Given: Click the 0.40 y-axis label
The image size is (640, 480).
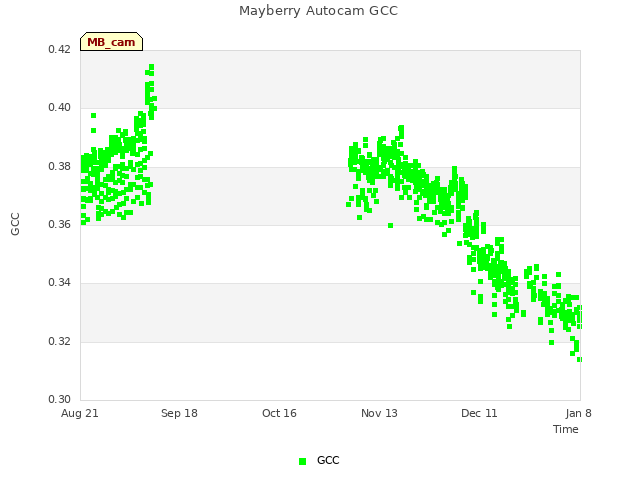Looking at the screenshot, I should (59, 107).
